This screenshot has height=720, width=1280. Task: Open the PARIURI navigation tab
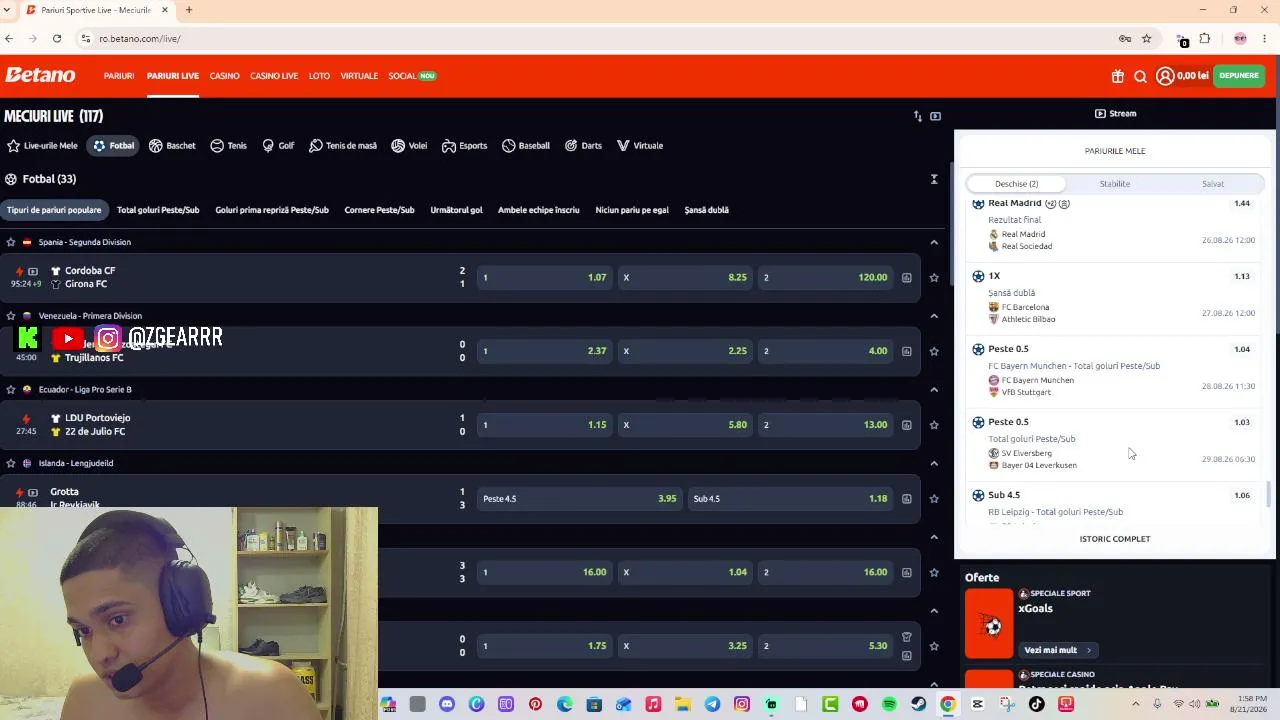[119, 76]
